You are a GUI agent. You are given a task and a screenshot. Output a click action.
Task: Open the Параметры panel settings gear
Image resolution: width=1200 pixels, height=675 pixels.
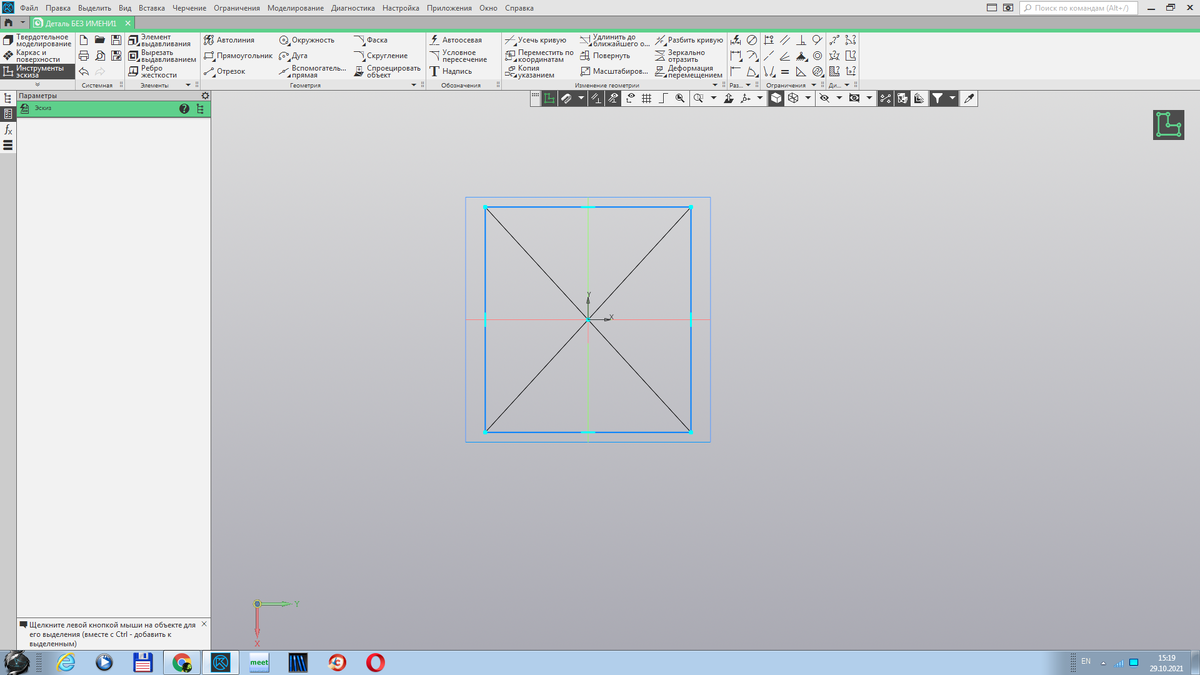tap(205, 96)
